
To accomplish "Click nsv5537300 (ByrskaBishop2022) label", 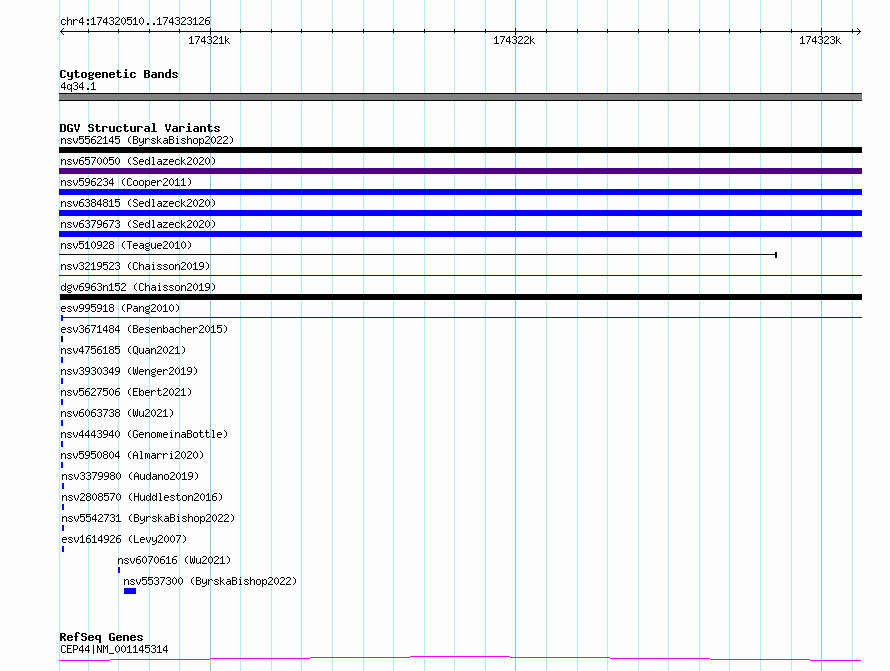I will (x=210, y=581).
